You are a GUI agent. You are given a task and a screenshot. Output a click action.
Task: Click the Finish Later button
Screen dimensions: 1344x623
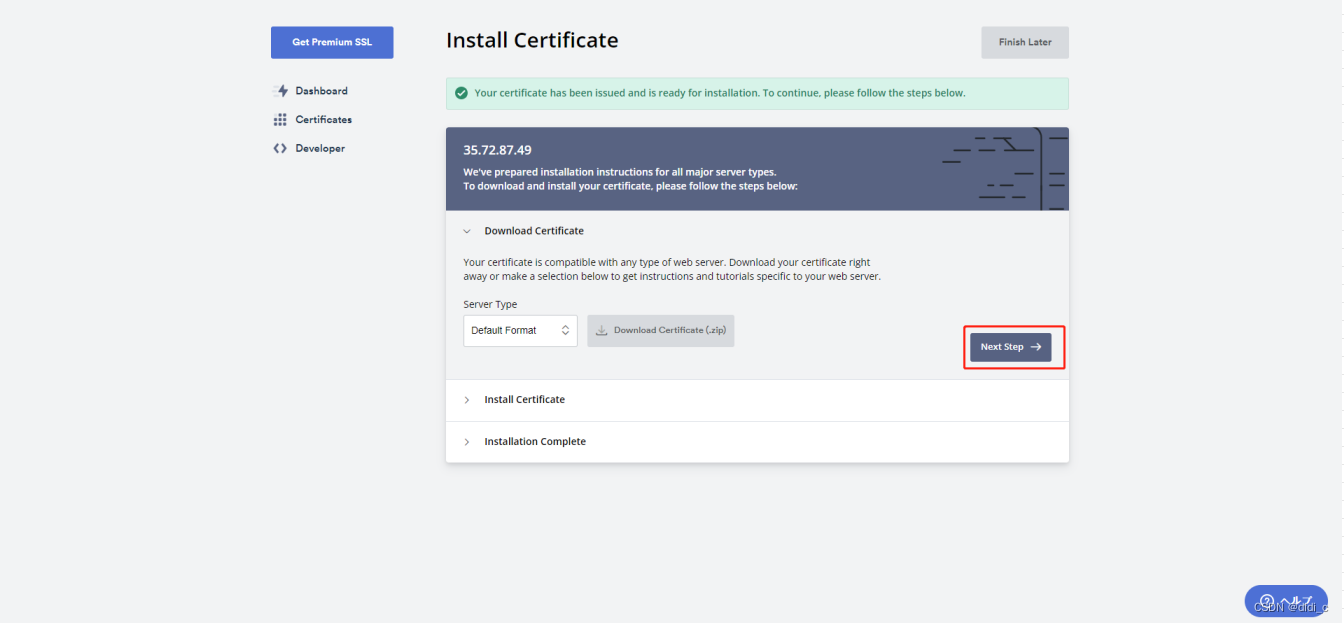point(1025,43)
